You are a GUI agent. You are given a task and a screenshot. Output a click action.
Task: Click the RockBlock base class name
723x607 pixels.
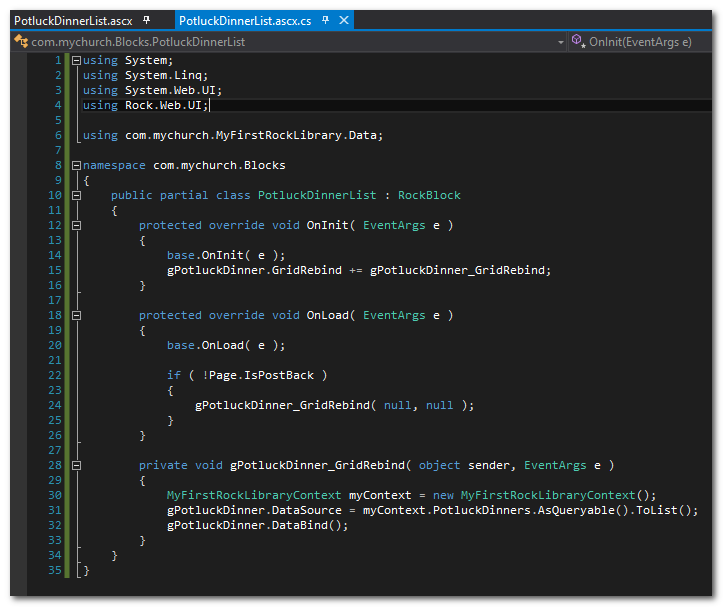(429, 195)
